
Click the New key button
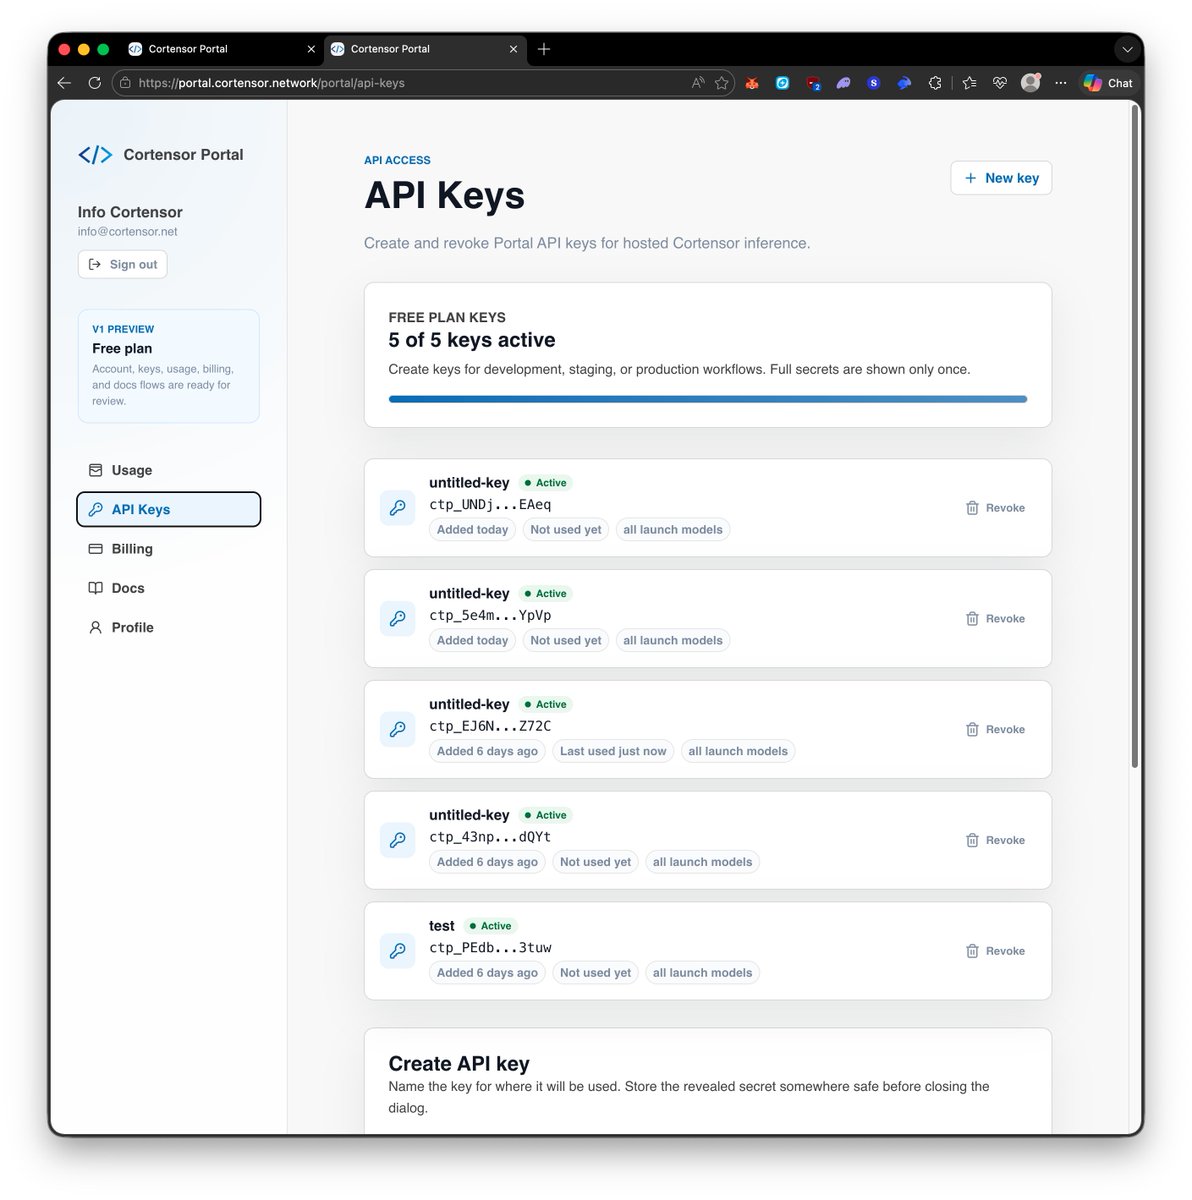click(x=1001, y=178)
